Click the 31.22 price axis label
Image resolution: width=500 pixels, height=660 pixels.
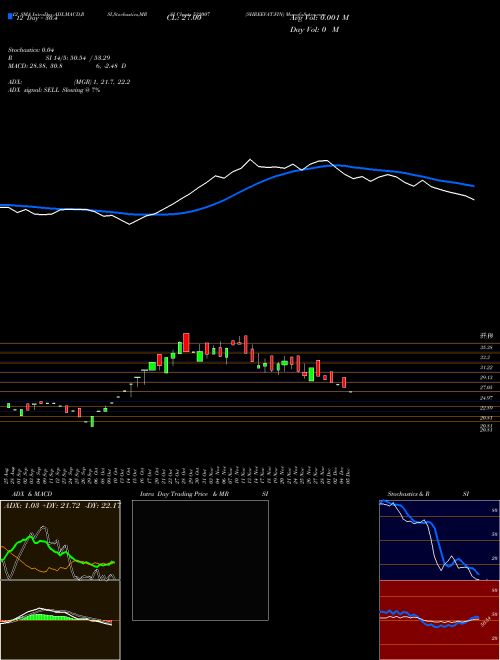click(486, 368)
